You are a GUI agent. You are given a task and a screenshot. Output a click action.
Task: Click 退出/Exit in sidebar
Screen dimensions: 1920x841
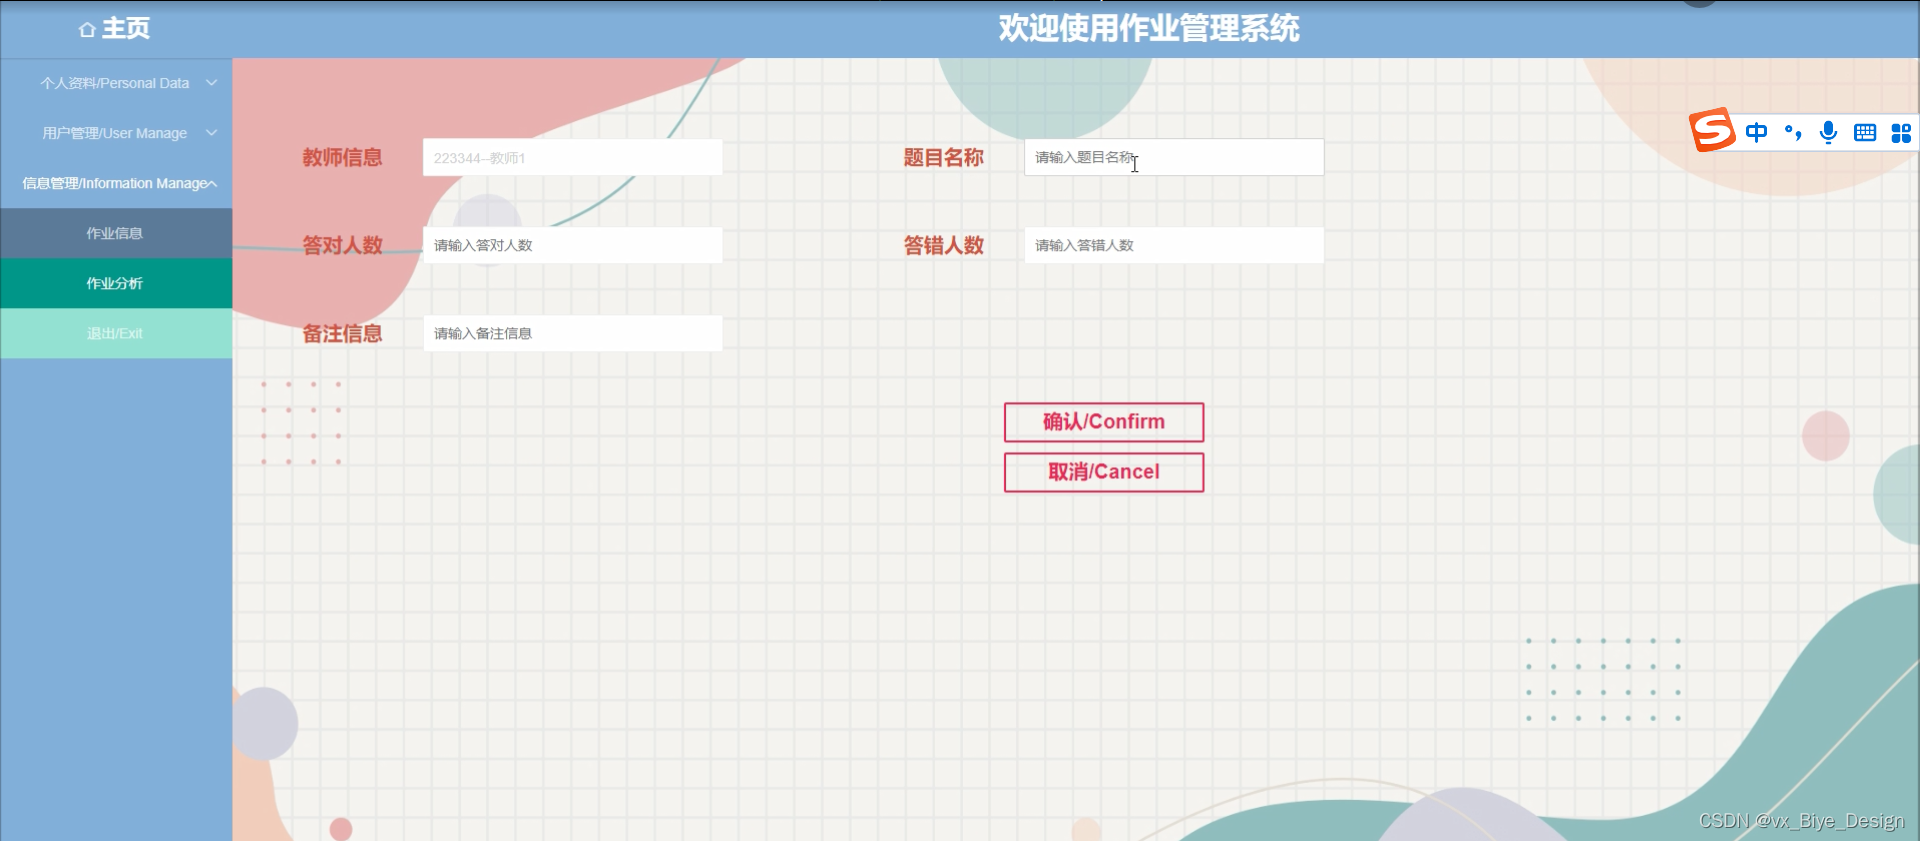tap(116, 333)
